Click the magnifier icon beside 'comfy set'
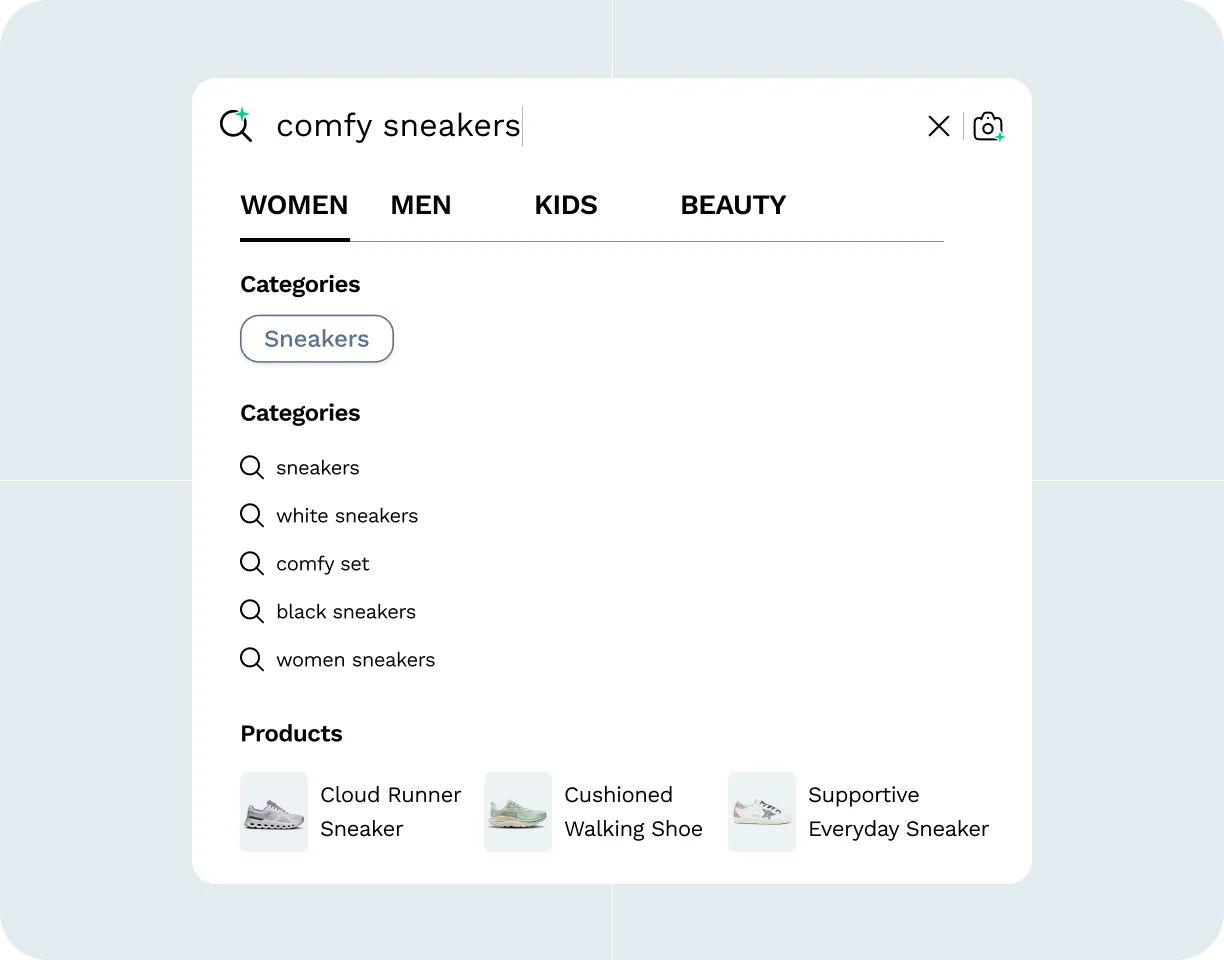The width and height of the screenshot is (1224, 960). click(251, 563)
